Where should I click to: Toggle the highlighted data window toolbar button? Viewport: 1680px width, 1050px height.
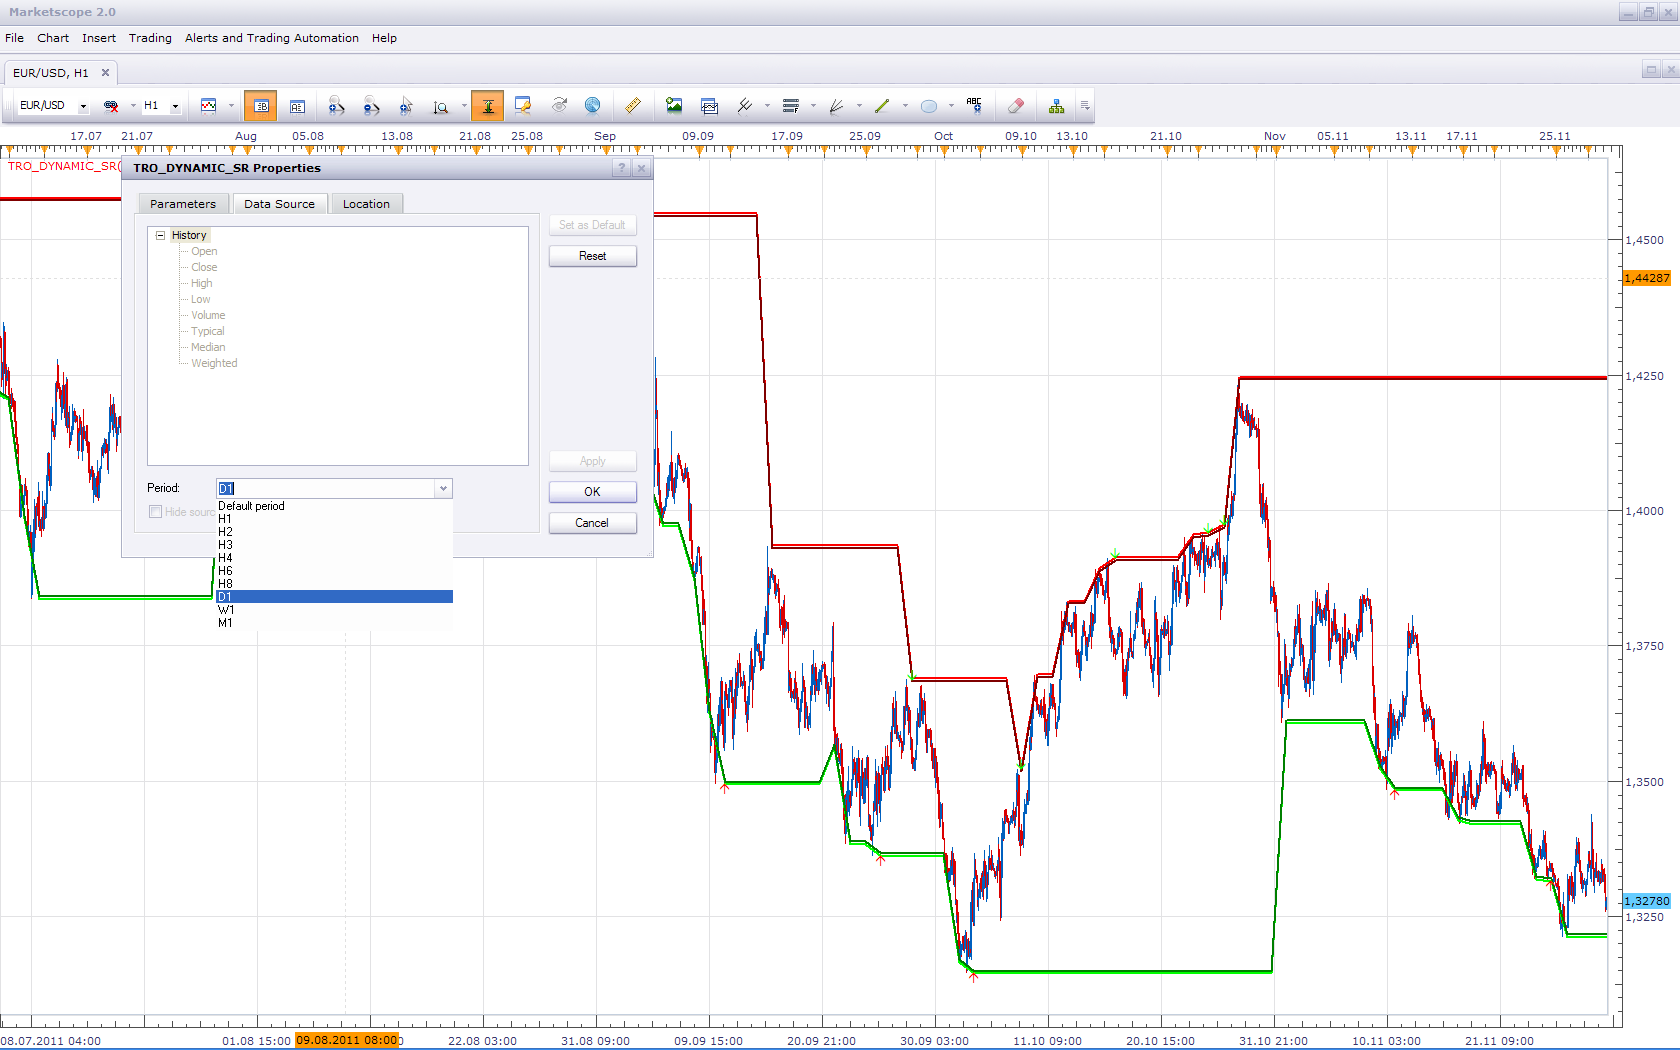pyautogui.click(x=261, y=106)
